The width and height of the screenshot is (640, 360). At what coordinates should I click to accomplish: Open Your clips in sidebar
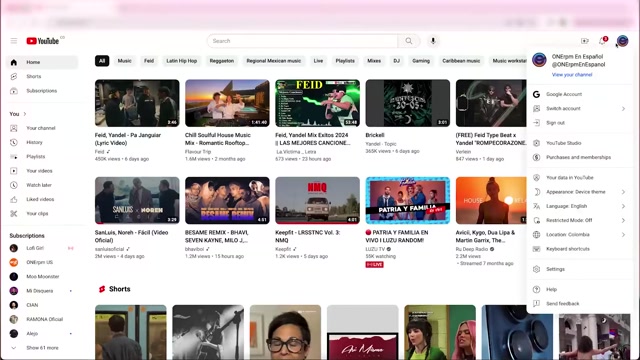click(x=42, y=213)
